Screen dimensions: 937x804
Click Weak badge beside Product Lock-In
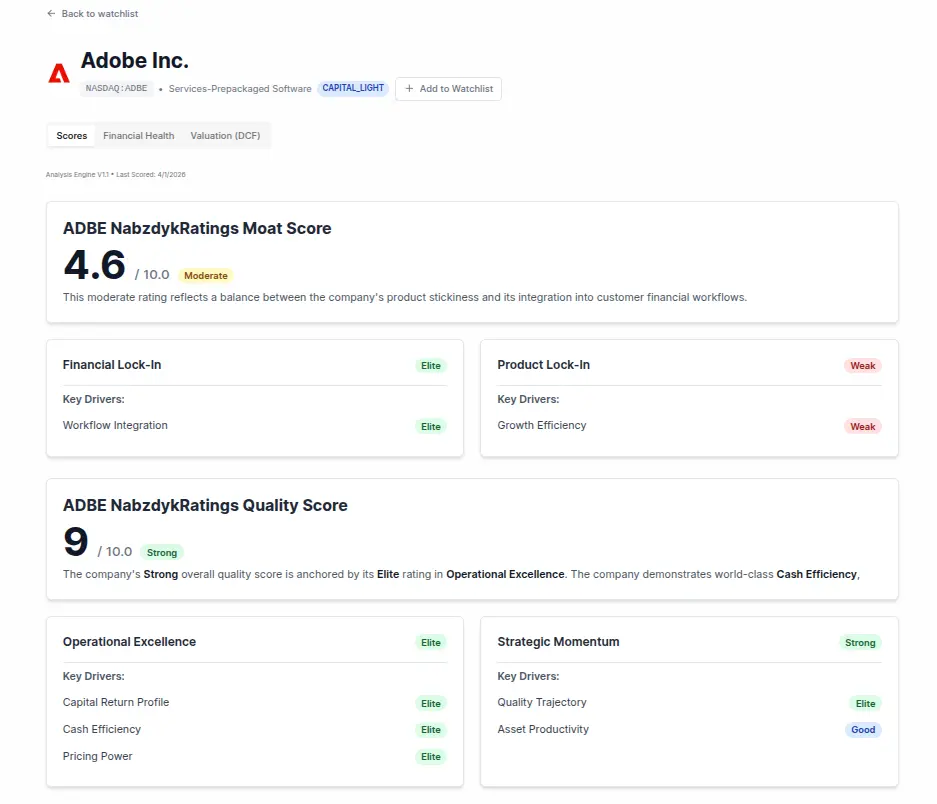click(x=863, y=366)
